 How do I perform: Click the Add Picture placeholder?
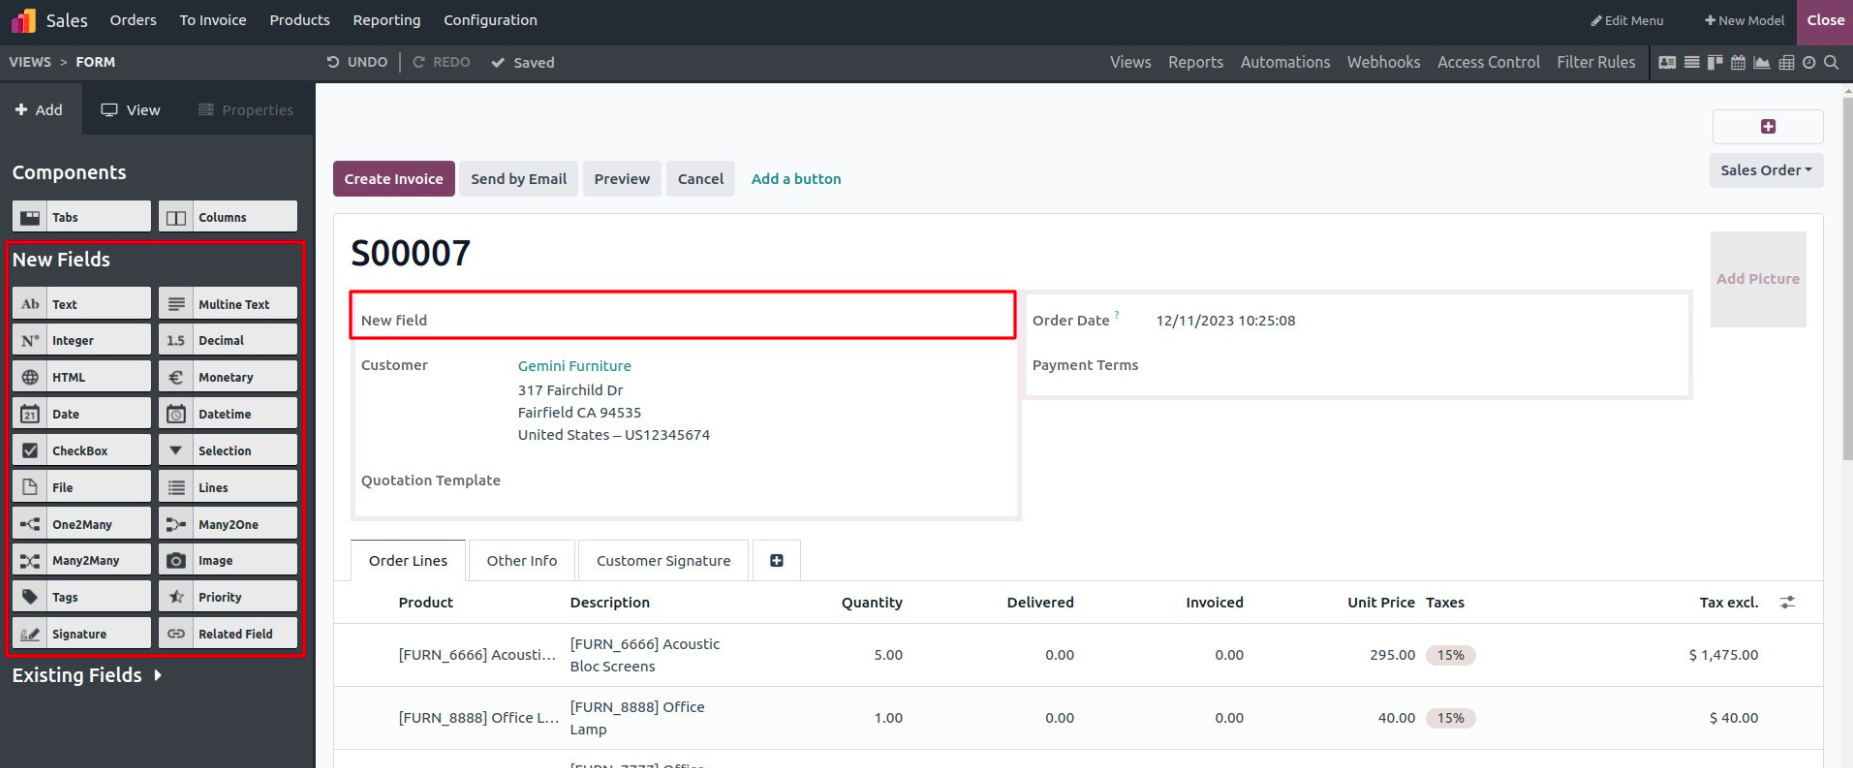pos(1757,279)
